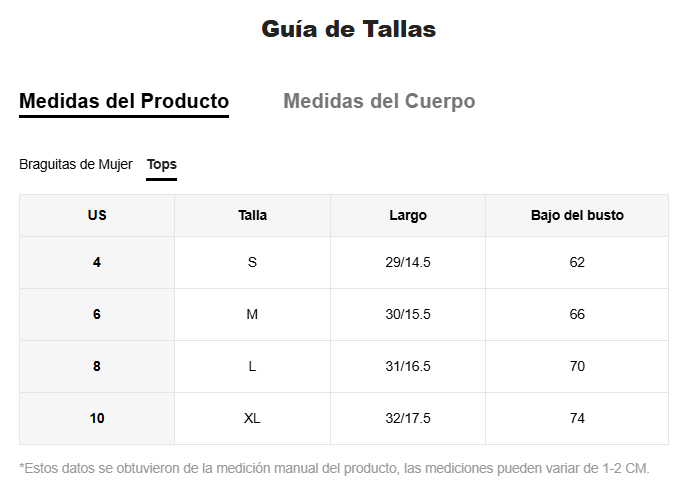Select US size 10 row cell
The height and width of the screenshot is (488, 684).
tap(97, 418)
